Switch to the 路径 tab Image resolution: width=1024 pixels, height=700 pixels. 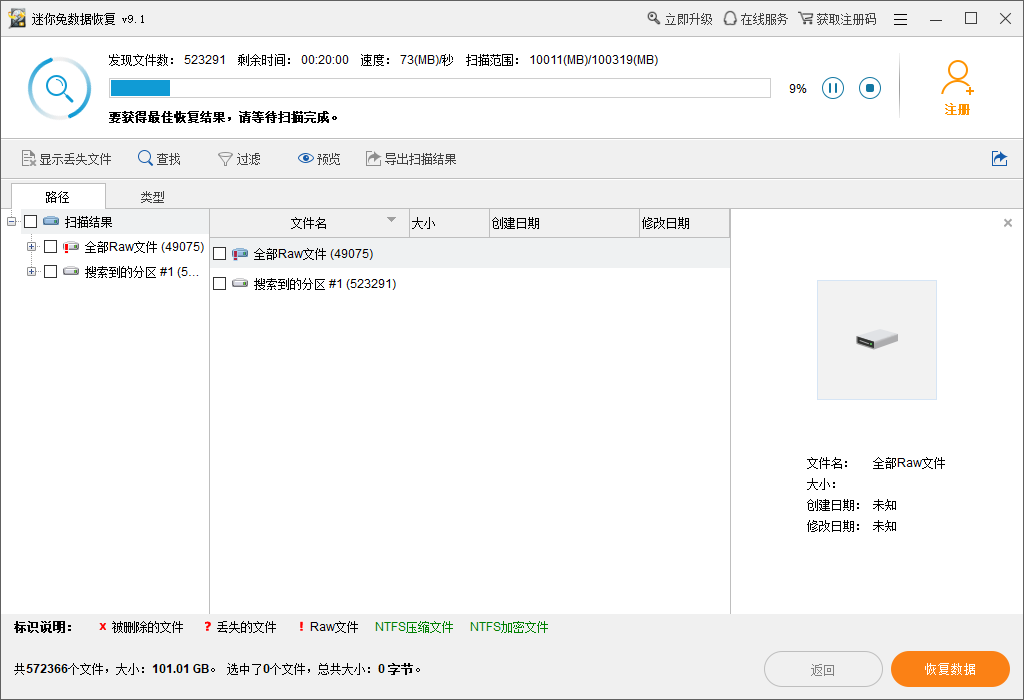pos(58,197)
